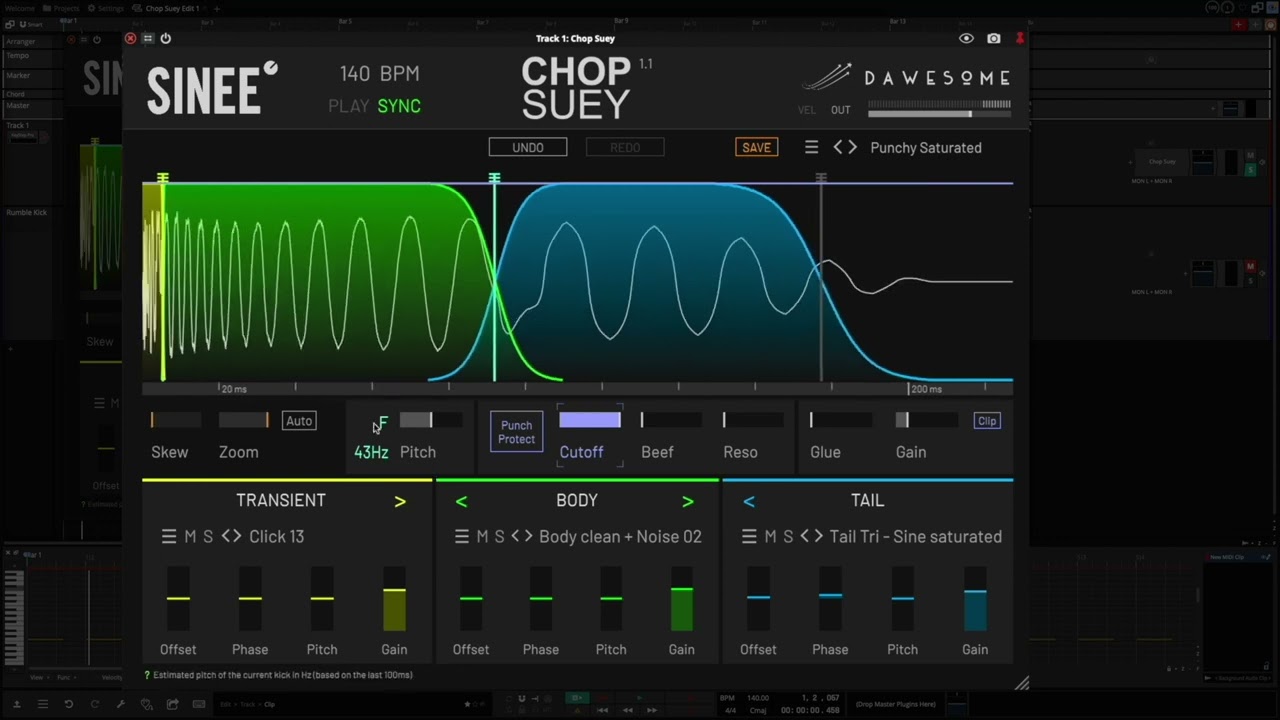Adjust the Cutoff slider

click(x=590, y=420)
